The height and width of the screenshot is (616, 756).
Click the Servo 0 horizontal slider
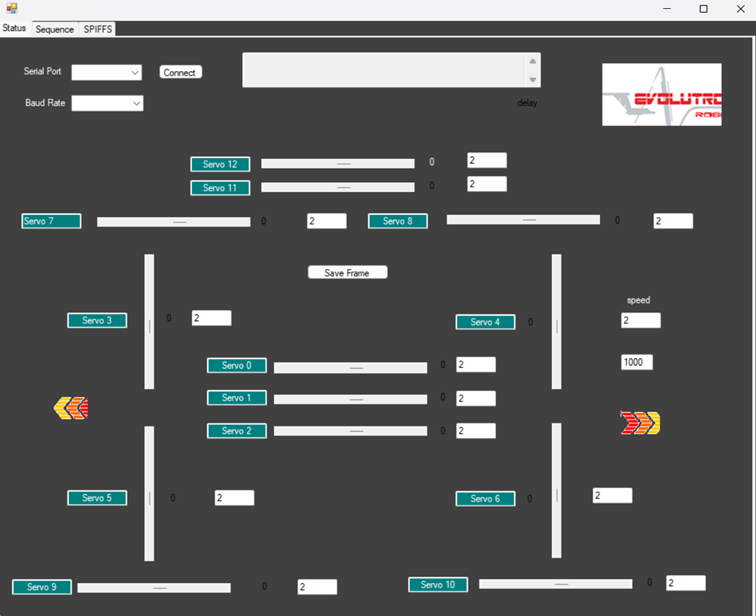(350, 368)
